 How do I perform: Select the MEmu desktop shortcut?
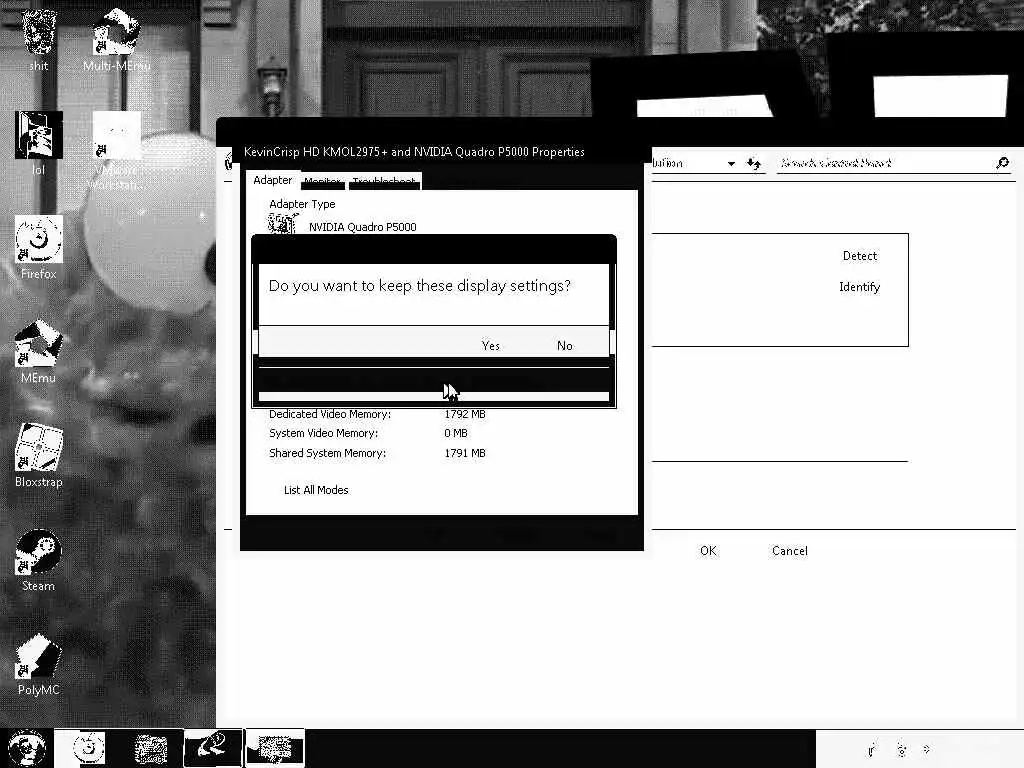click(39, 351)
